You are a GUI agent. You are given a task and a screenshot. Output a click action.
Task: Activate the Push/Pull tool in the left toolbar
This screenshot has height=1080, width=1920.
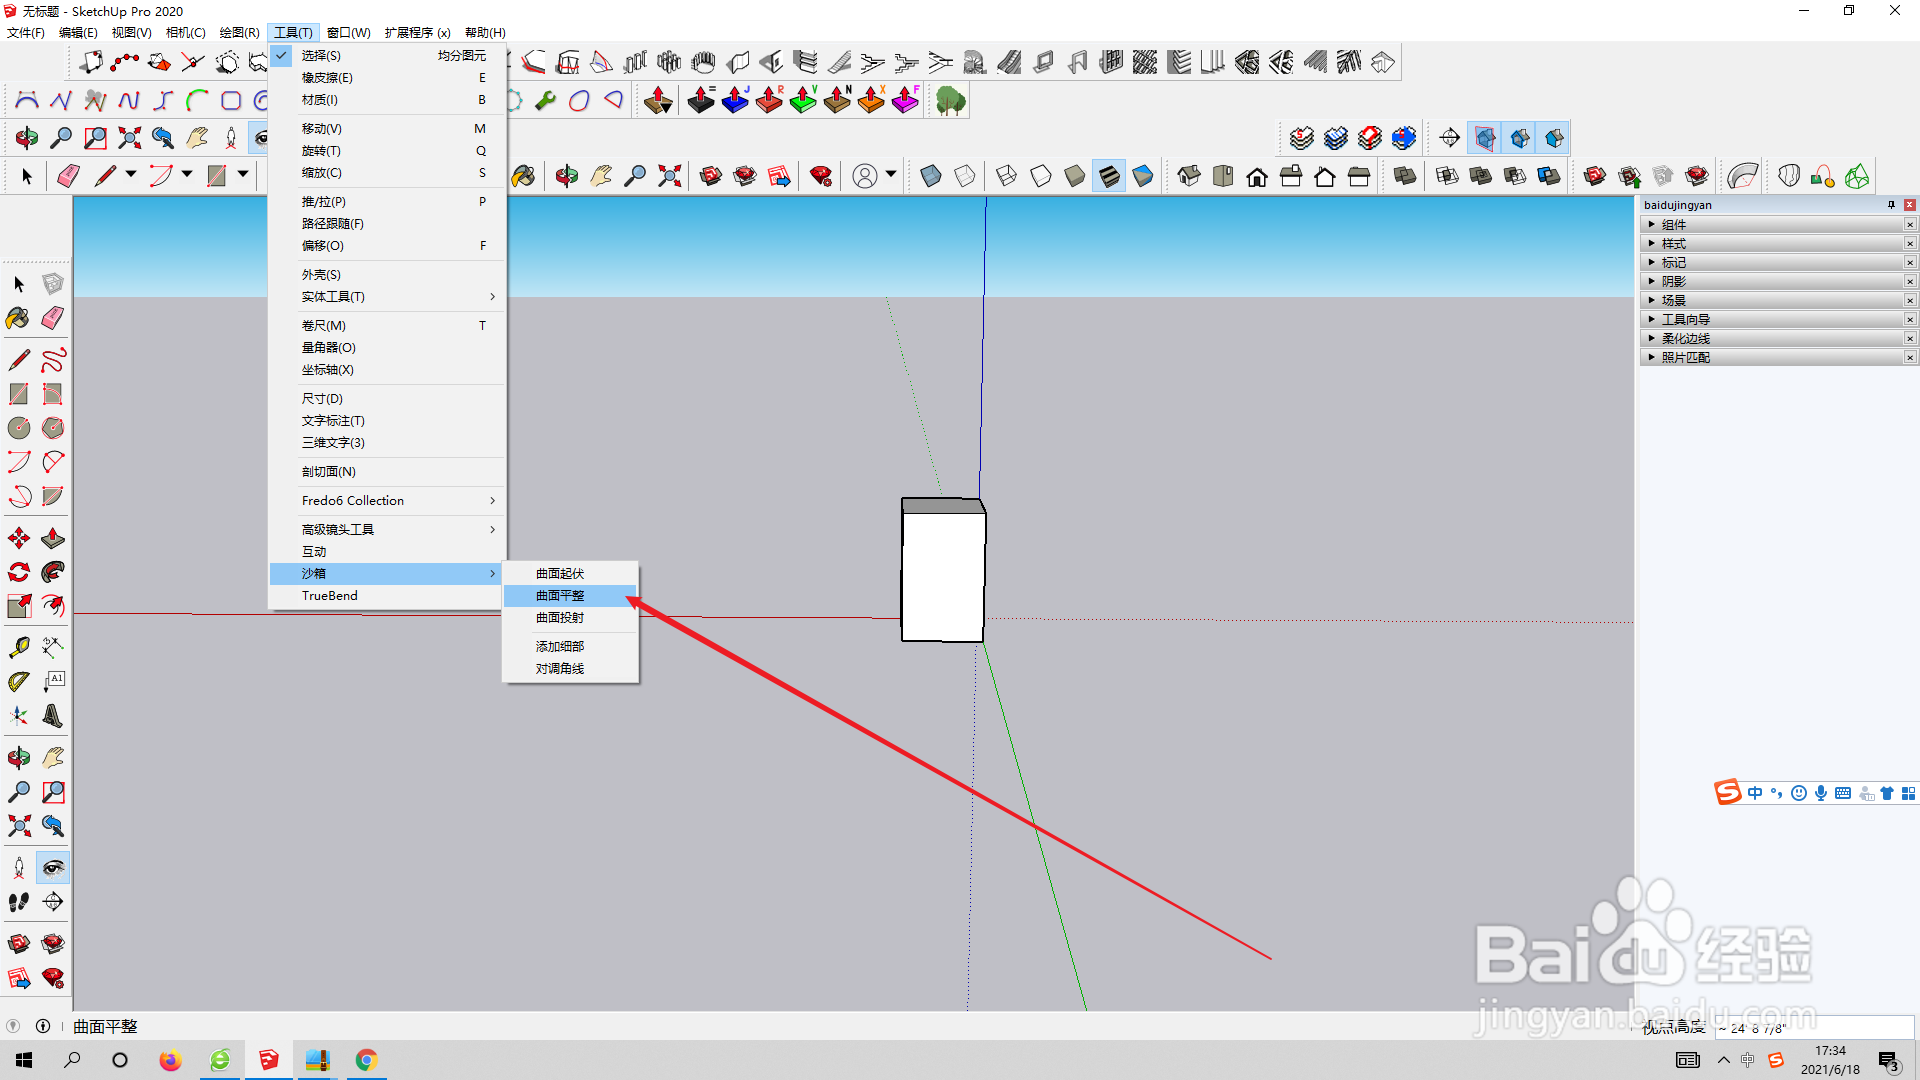tap(53, 538)
